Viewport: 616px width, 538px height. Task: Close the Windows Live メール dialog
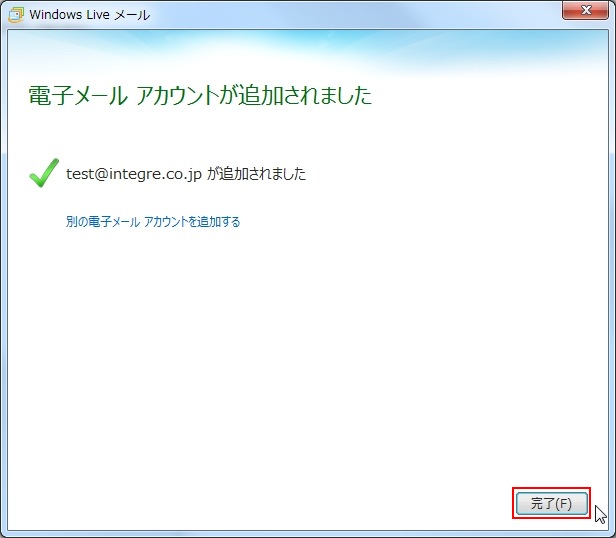(x=585, y=10)
